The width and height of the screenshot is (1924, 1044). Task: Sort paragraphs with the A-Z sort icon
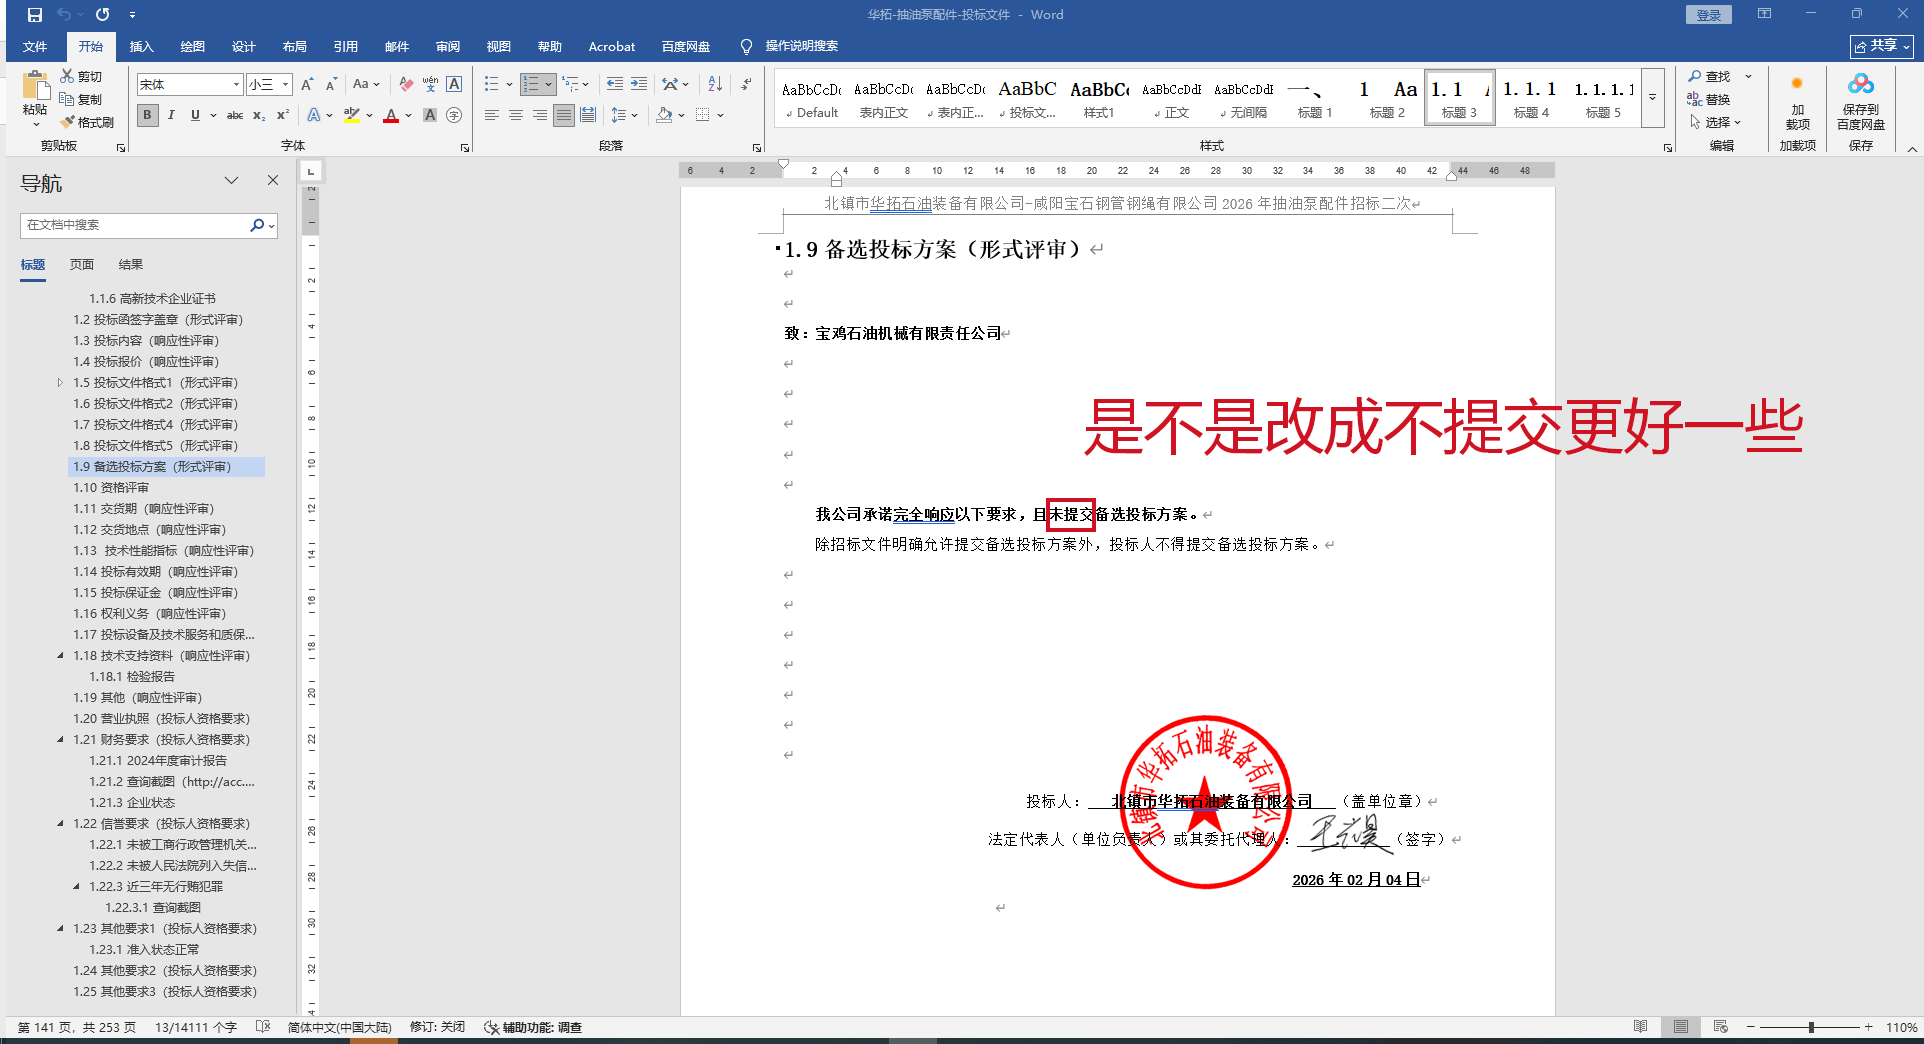point(715,84)
